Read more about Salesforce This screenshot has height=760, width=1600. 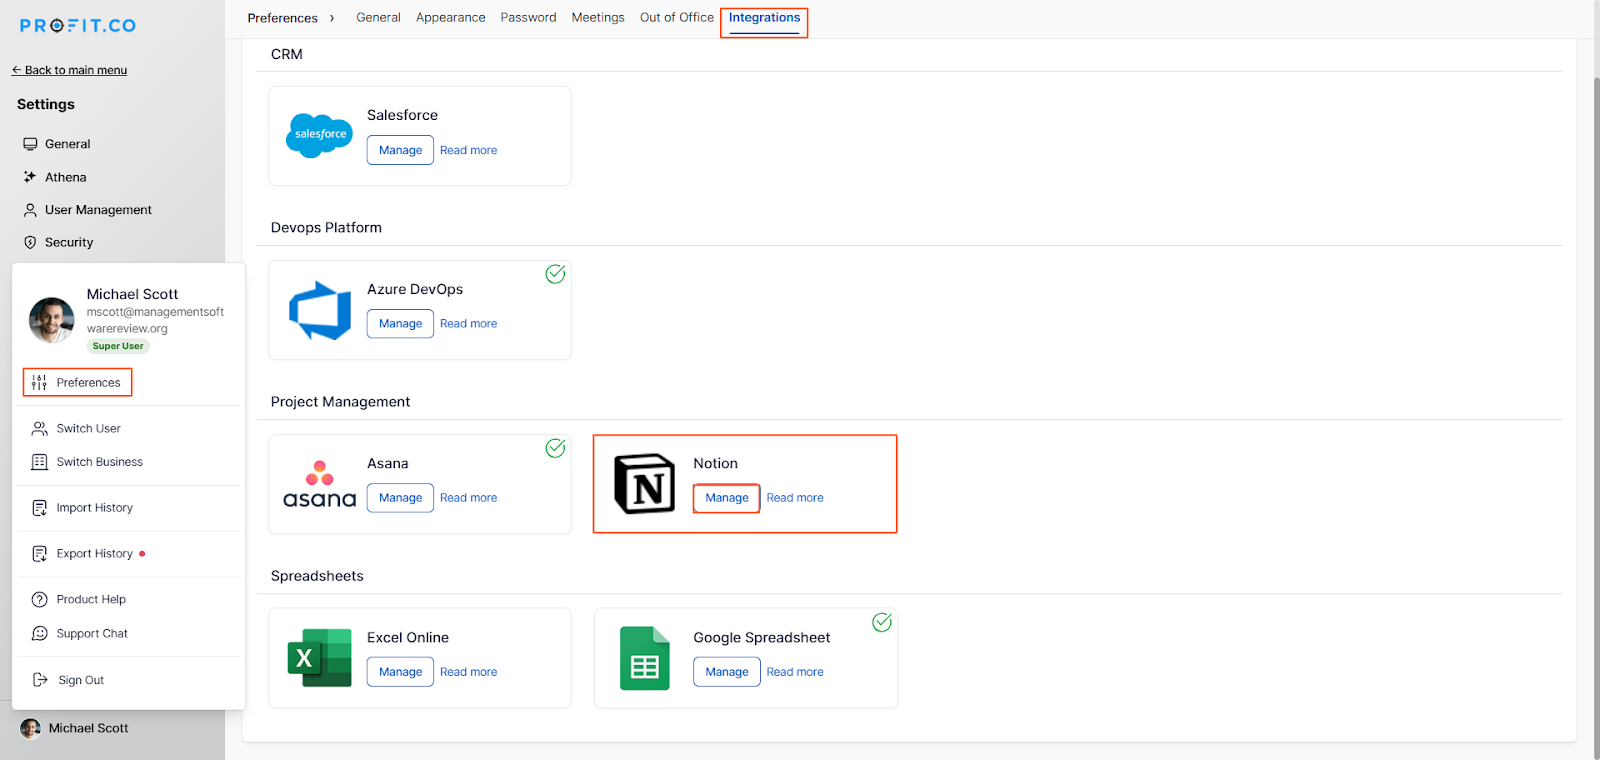pos(468,150)
